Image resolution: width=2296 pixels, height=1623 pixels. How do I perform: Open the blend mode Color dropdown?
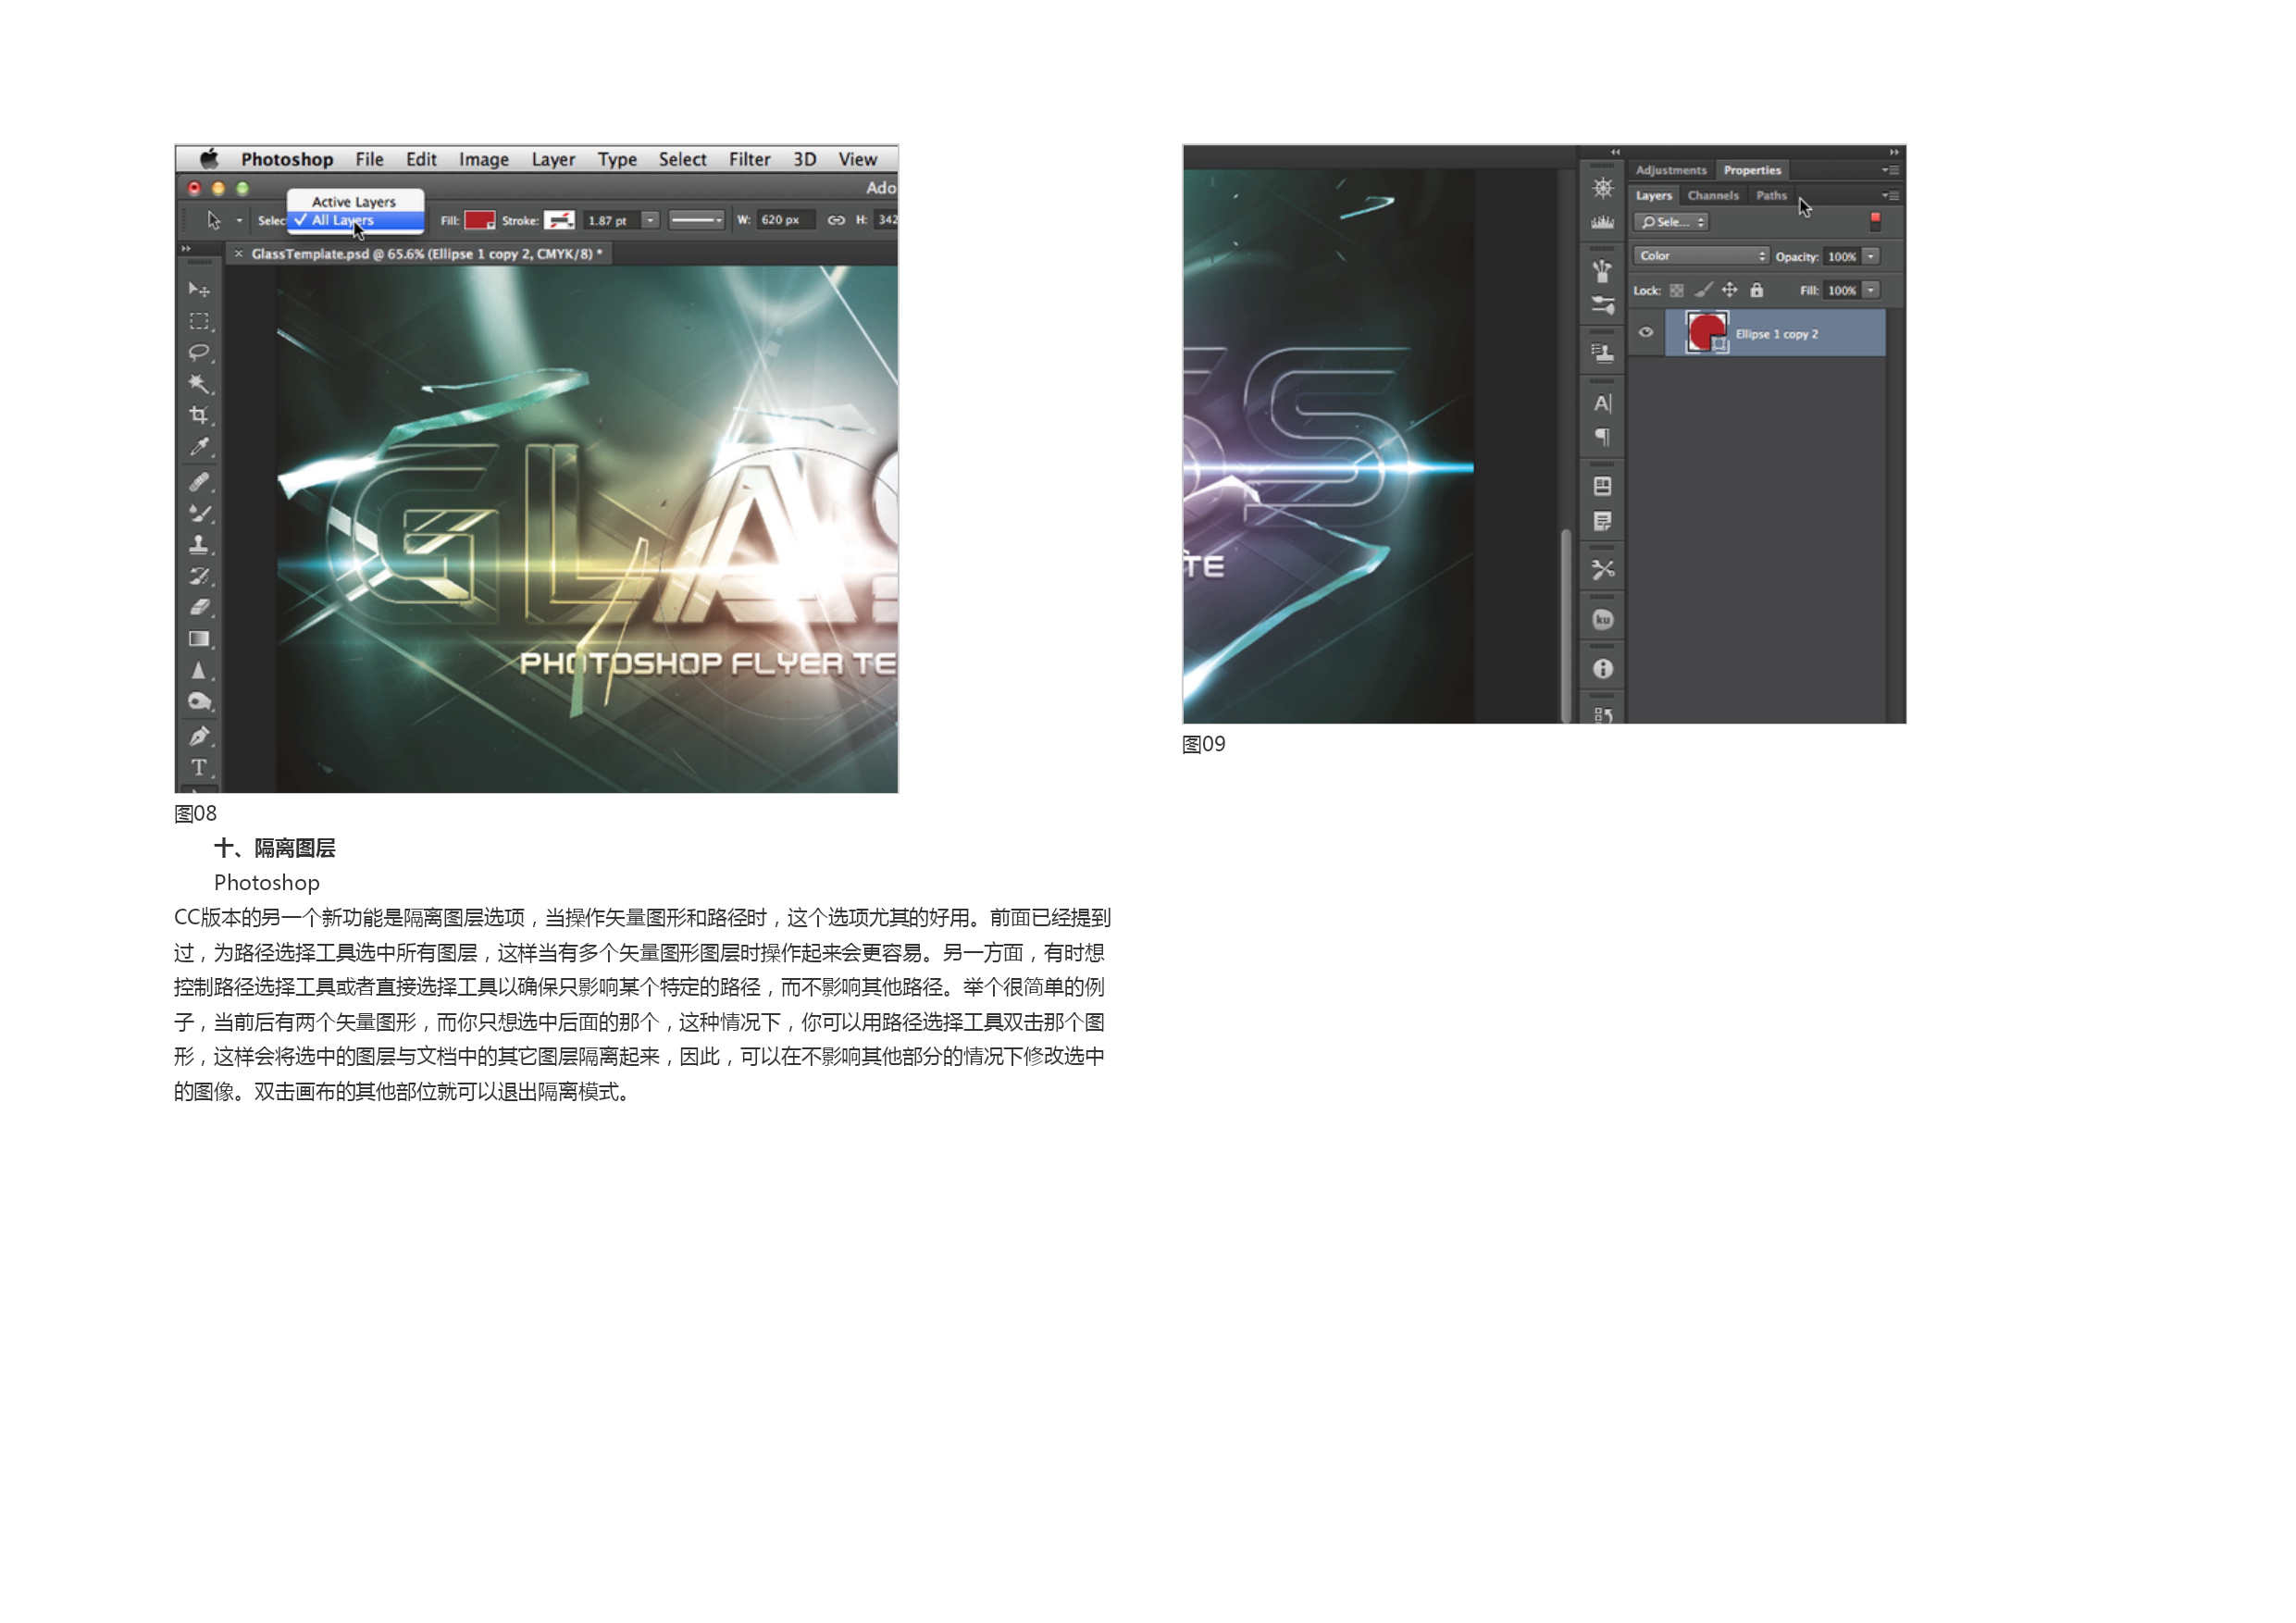coord(1701,256)
